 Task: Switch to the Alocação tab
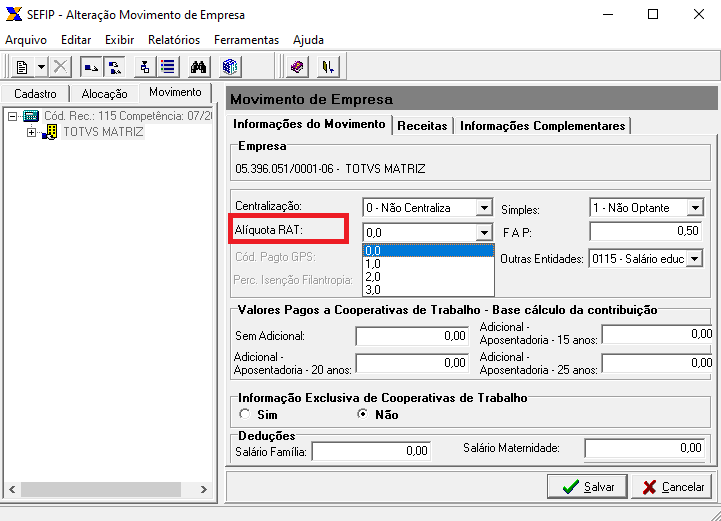coord(104,94)
